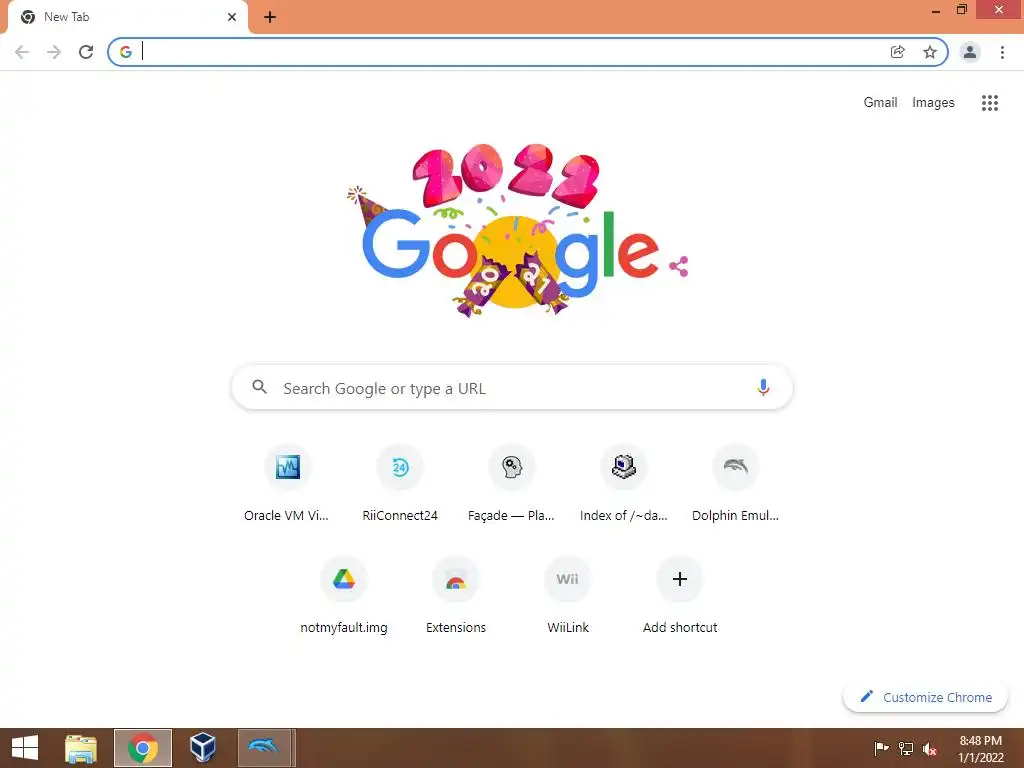Switch to Dolphin emulator in taskbar
Image resolution: width=1024 pixels, height=768 pixels.
point(264,748)
